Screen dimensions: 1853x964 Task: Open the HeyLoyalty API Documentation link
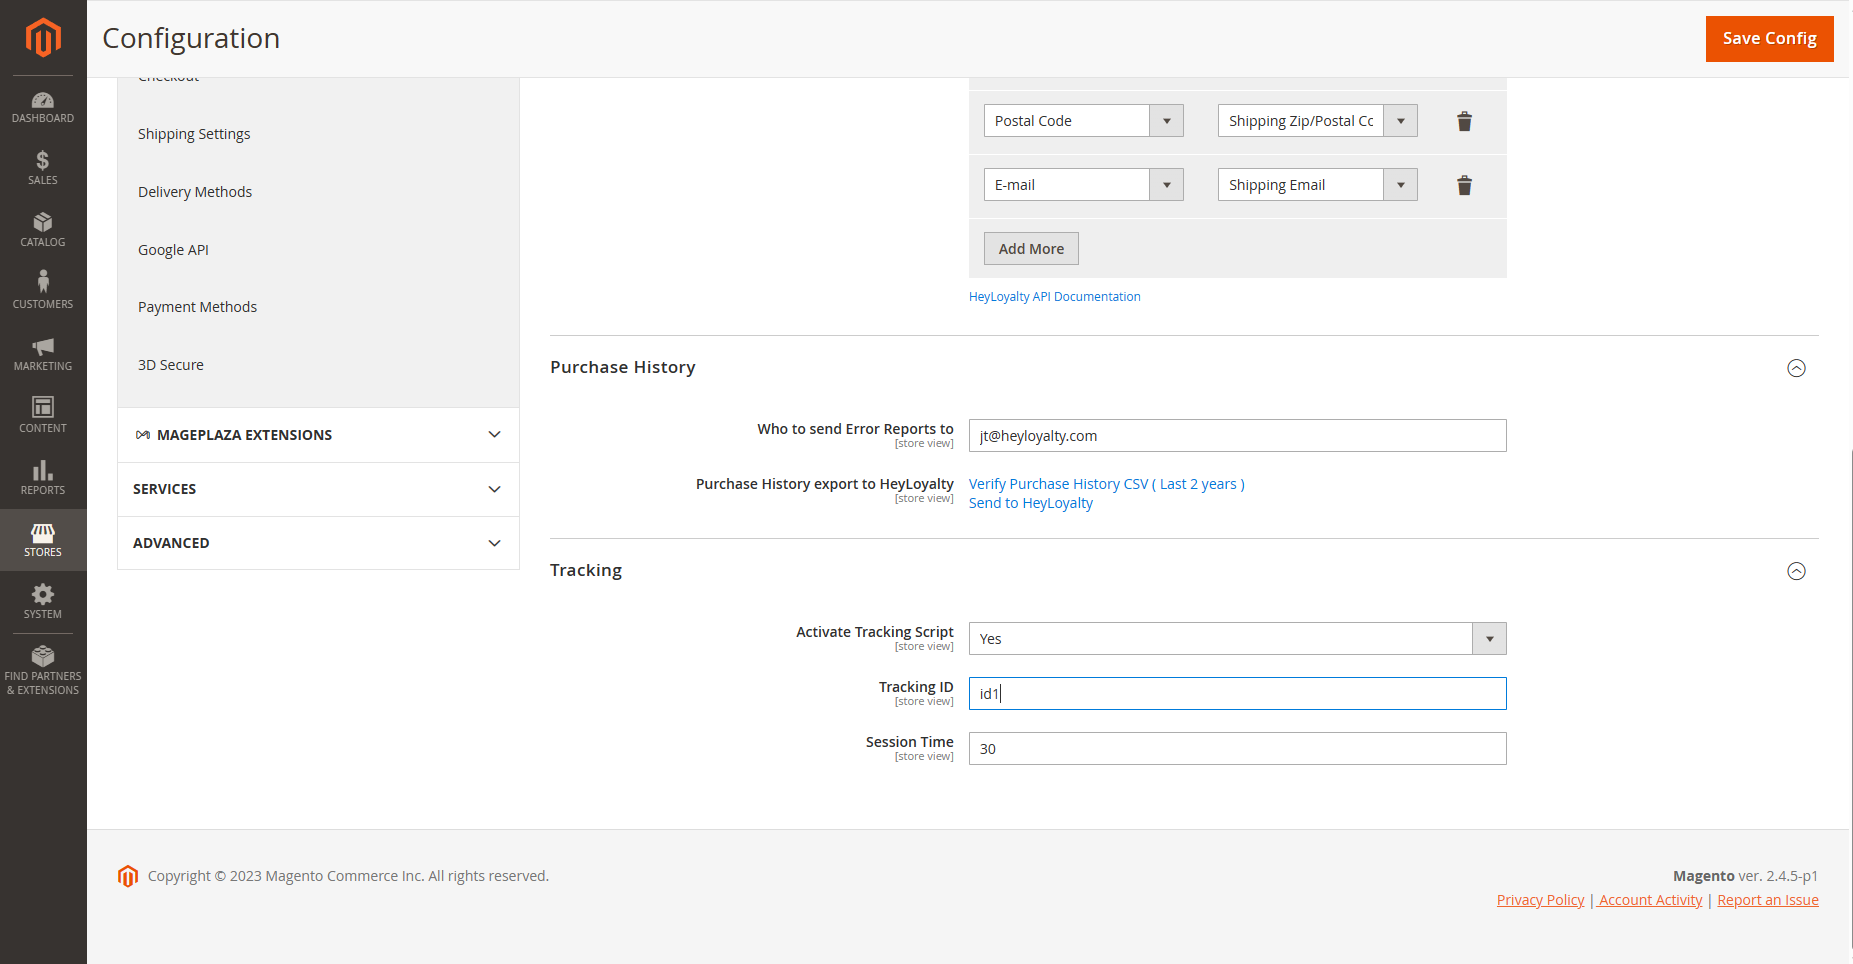coord(1054,297)
